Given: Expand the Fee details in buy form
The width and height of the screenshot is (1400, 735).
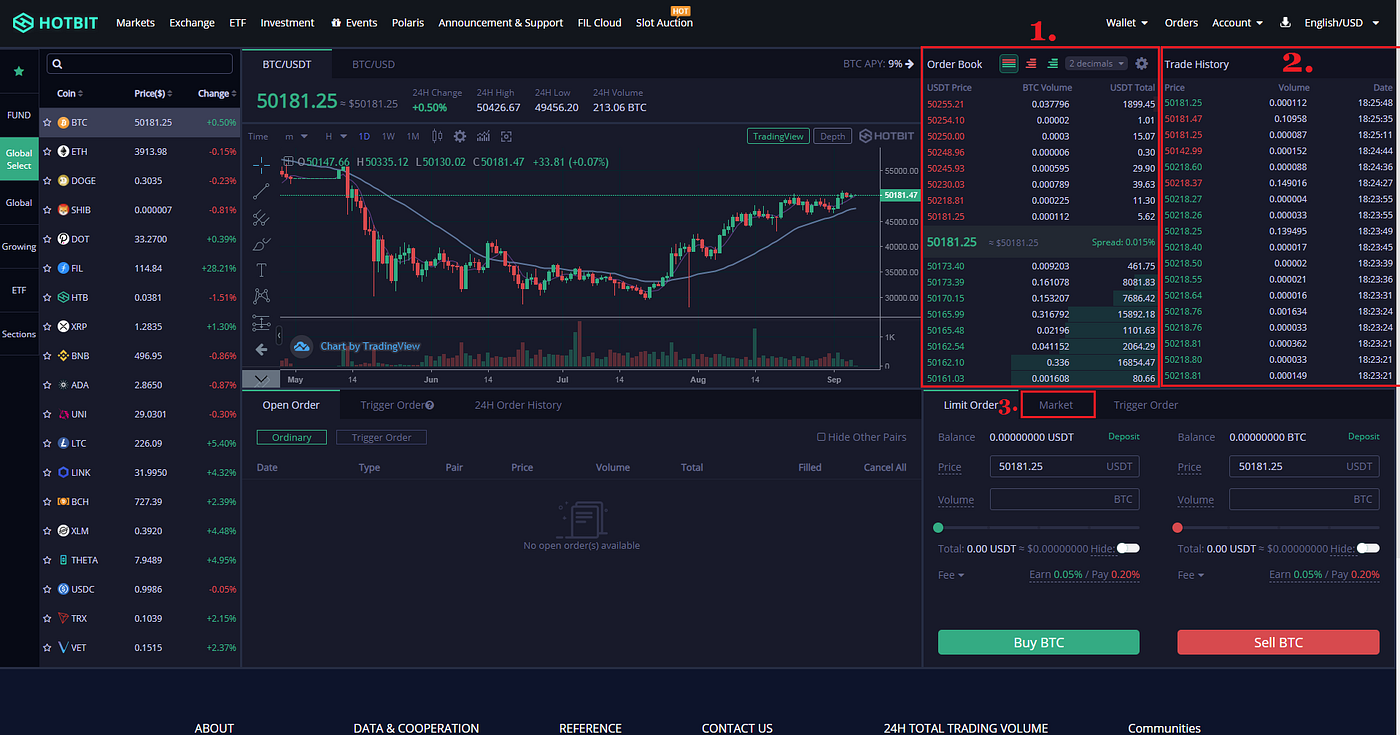Looking at the screenshot, I should tap(951, 575).
